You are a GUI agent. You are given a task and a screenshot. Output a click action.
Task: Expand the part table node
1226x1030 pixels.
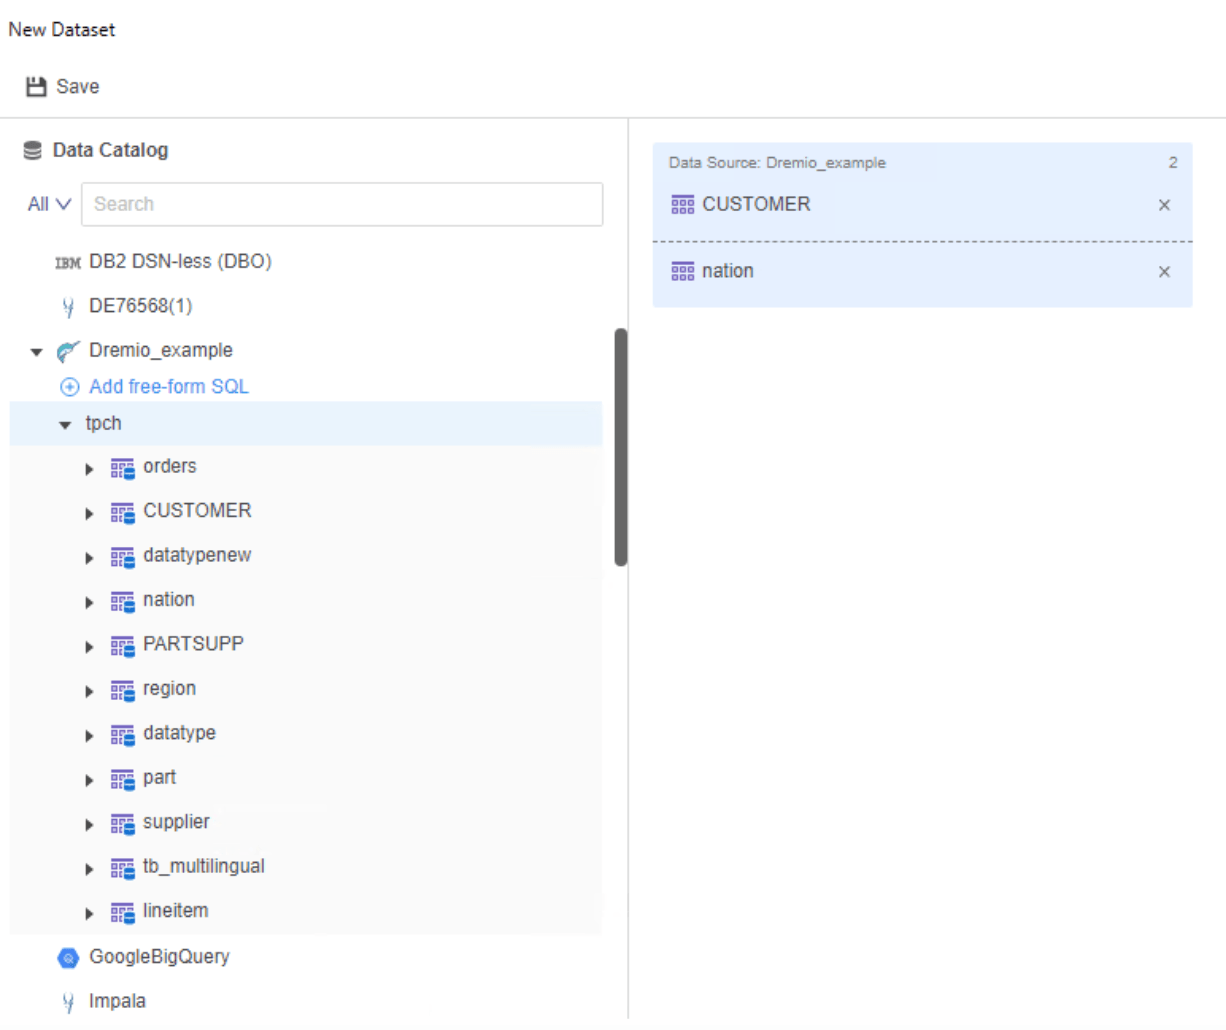[x=89, y=780]
